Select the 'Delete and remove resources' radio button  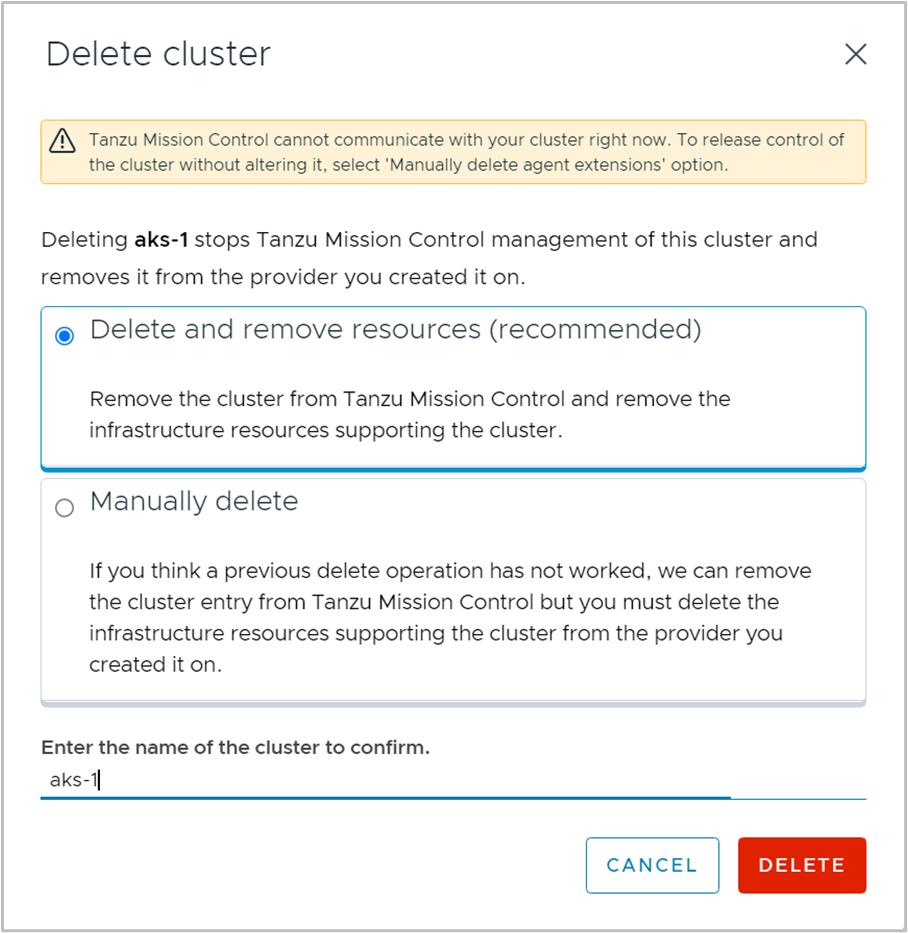point(65,336)
